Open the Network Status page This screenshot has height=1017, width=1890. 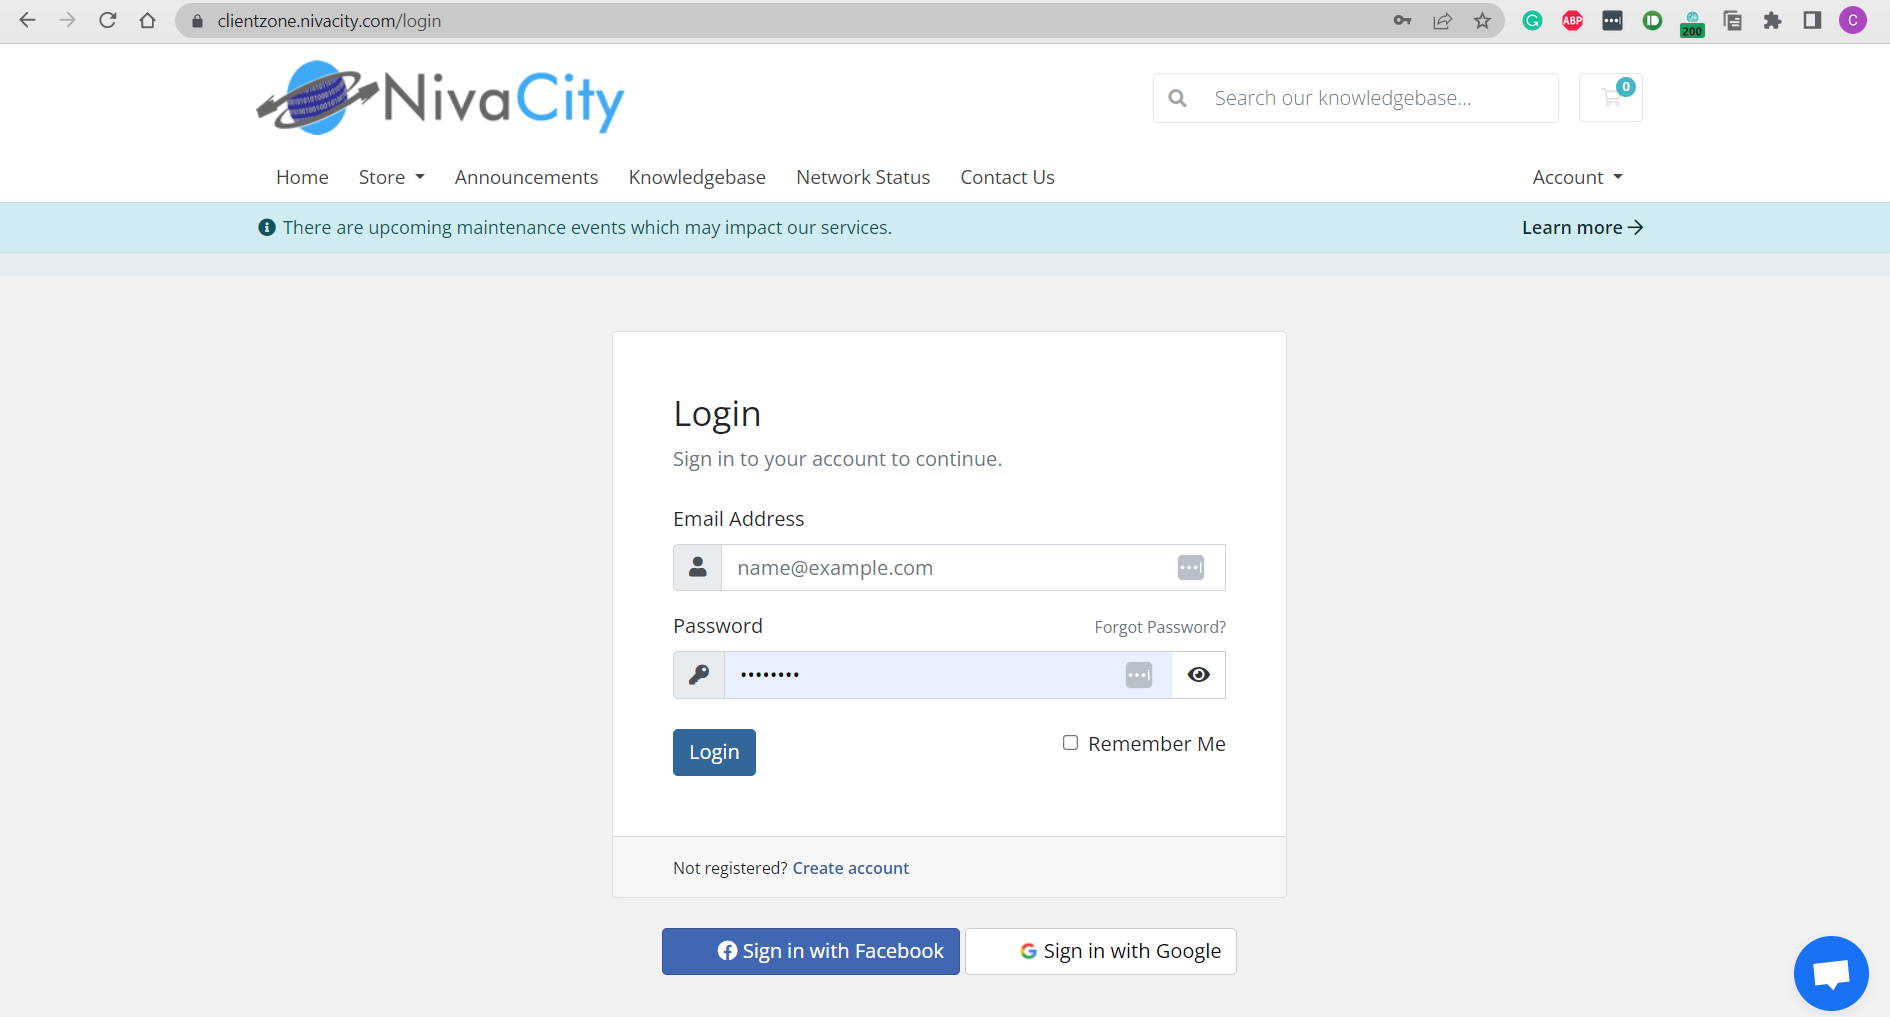pyautogui.click(x=862, y=177)
